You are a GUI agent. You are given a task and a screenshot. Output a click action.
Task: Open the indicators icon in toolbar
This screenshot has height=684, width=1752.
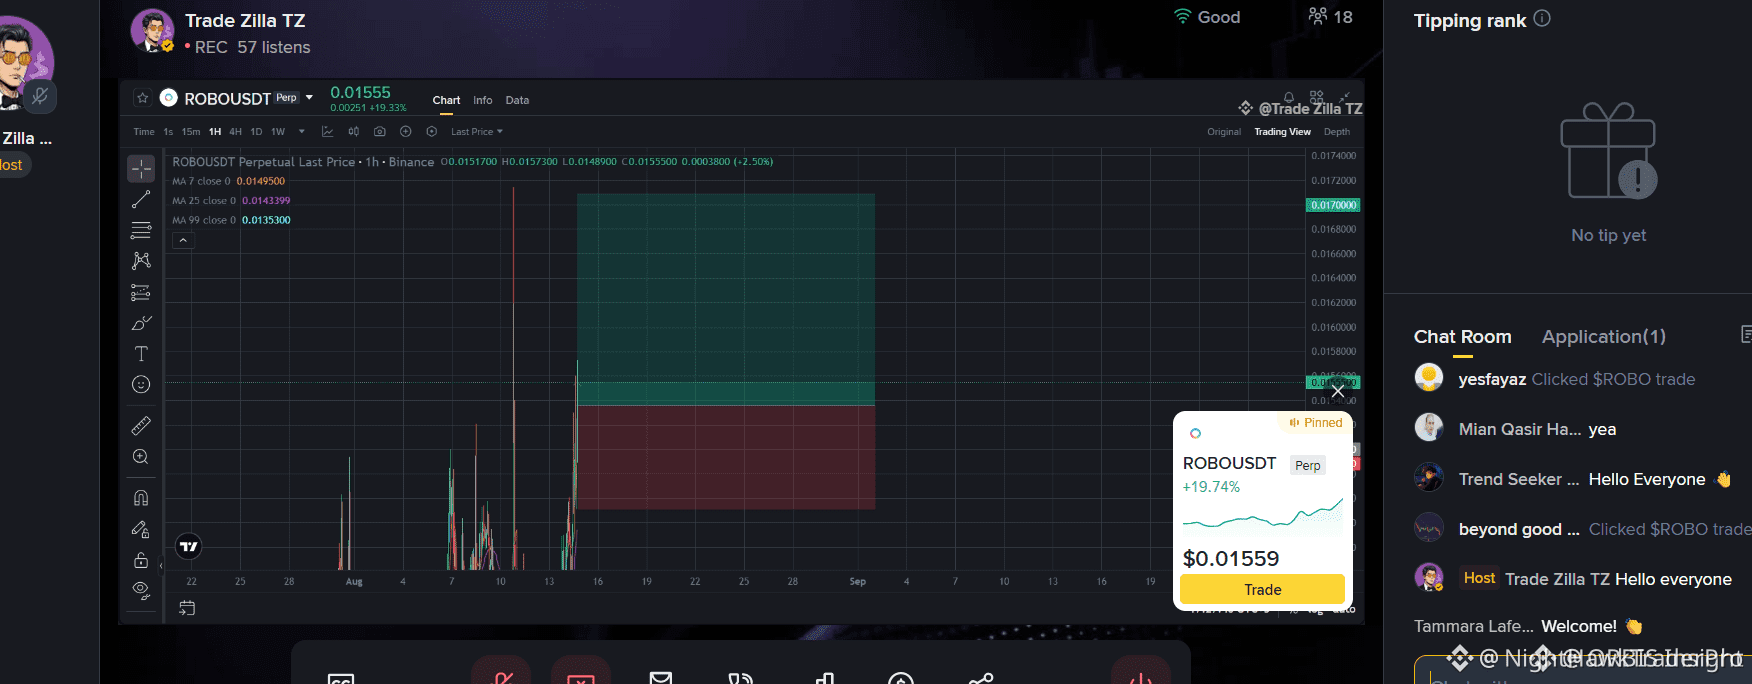pos(327,131)
